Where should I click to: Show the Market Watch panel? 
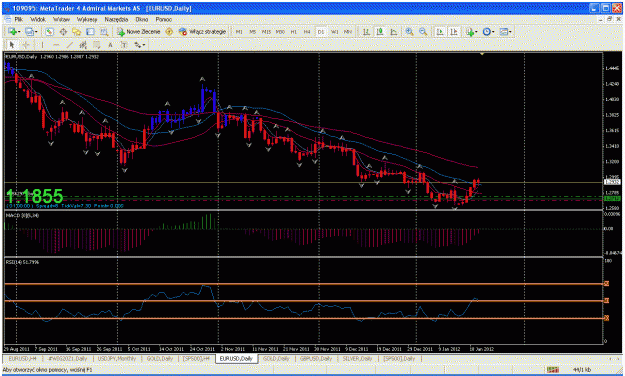pyautogui.click(x=49, y=31)
